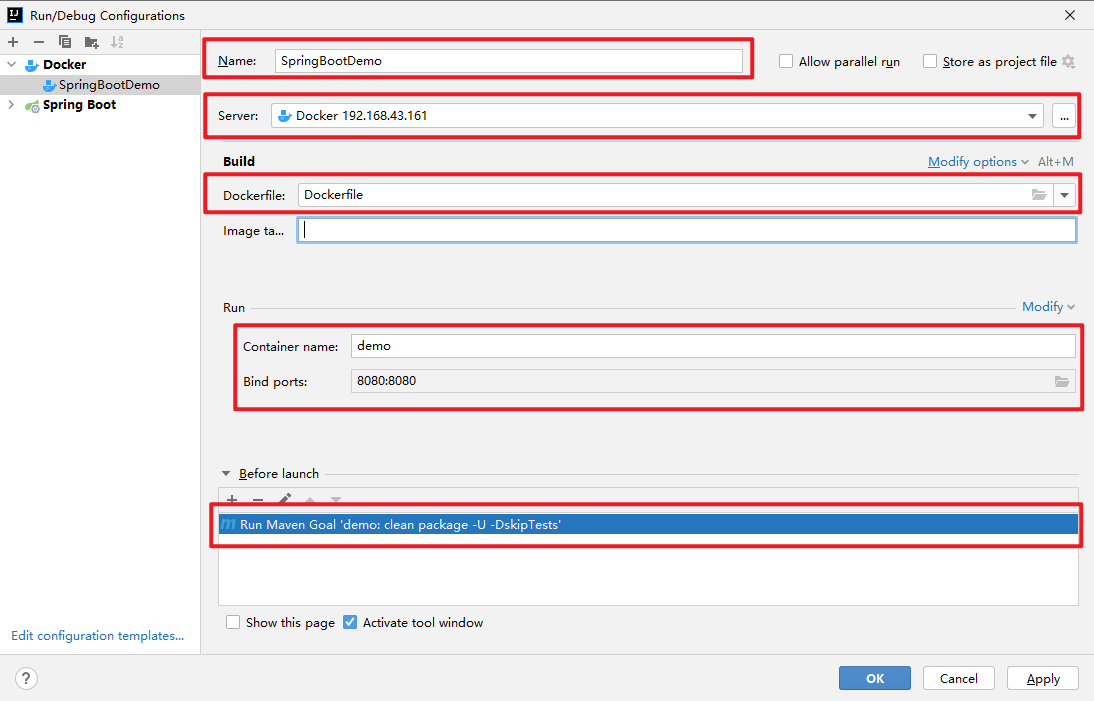
Task: Select the SpringBootDemo configuration in tree
Action: (x=108, y=85)
